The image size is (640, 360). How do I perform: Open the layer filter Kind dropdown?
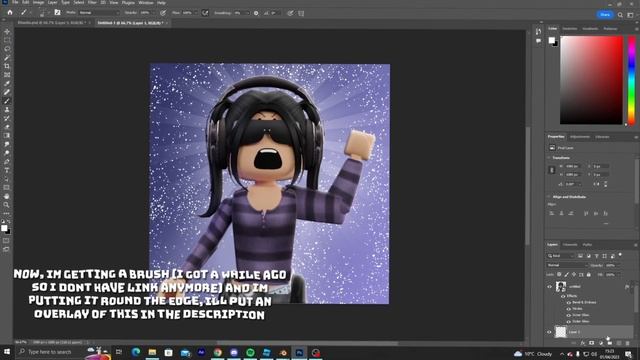pyautogui.click(x=561, y=256)
